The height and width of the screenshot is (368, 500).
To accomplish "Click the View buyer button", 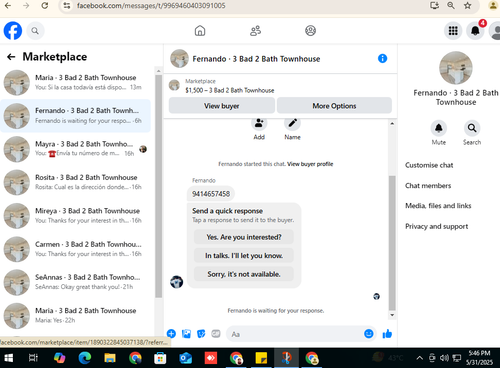I will [x=222, y=106].
